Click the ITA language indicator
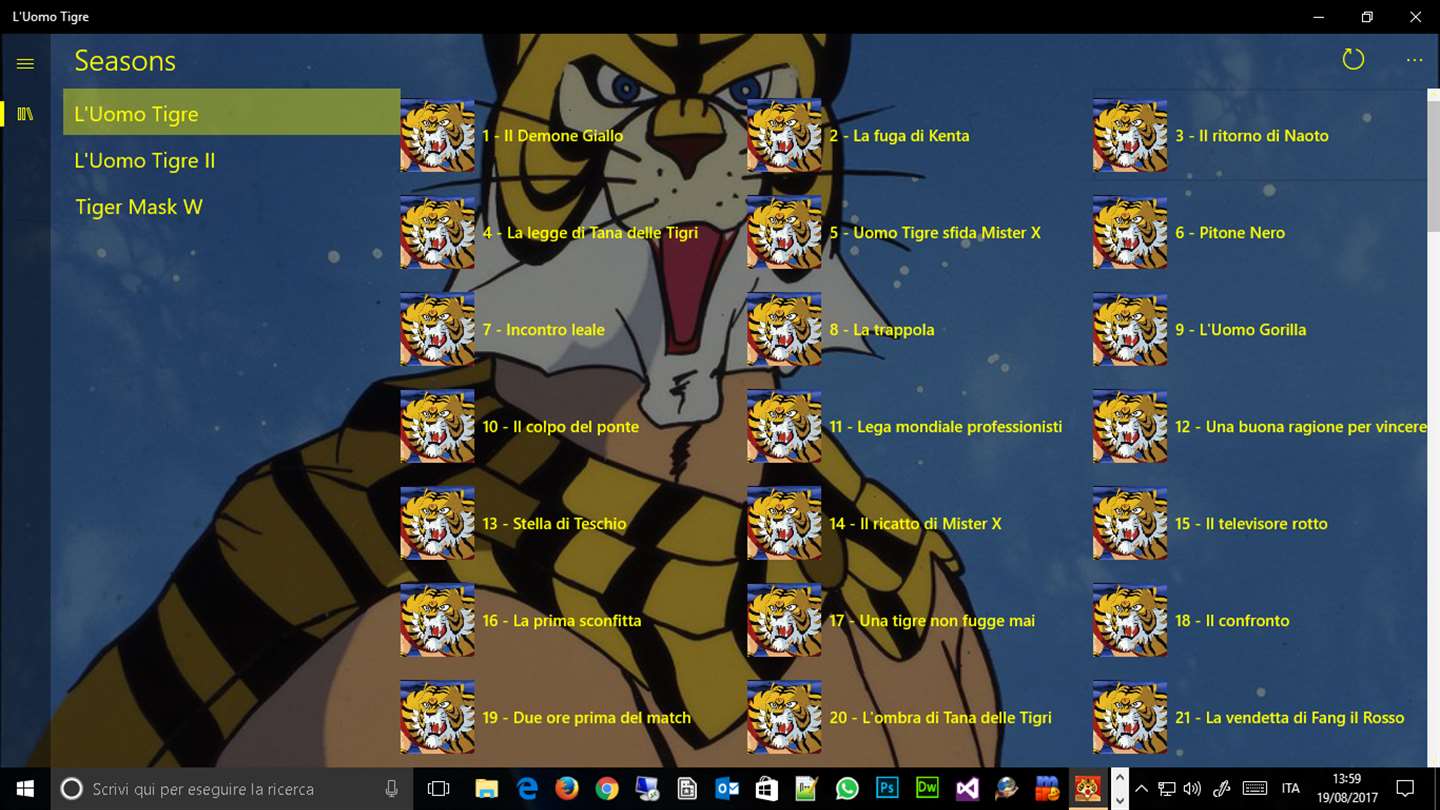Viewport: 1440px width, 810px height. (1291, 789)
